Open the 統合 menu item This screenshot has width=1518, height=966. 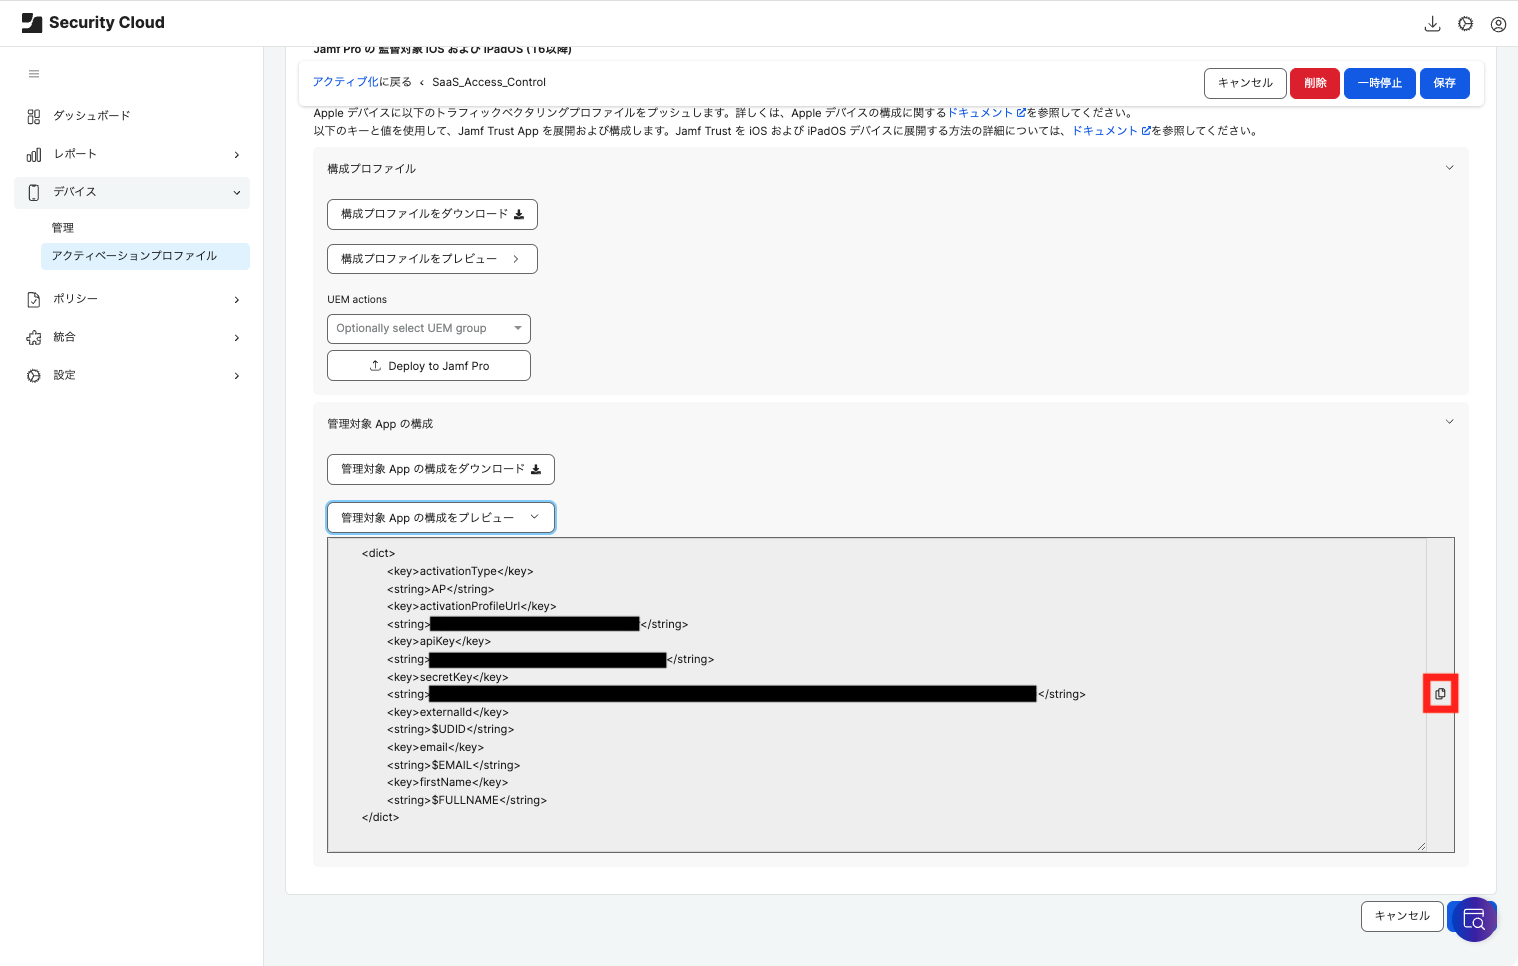coord(132,337)
